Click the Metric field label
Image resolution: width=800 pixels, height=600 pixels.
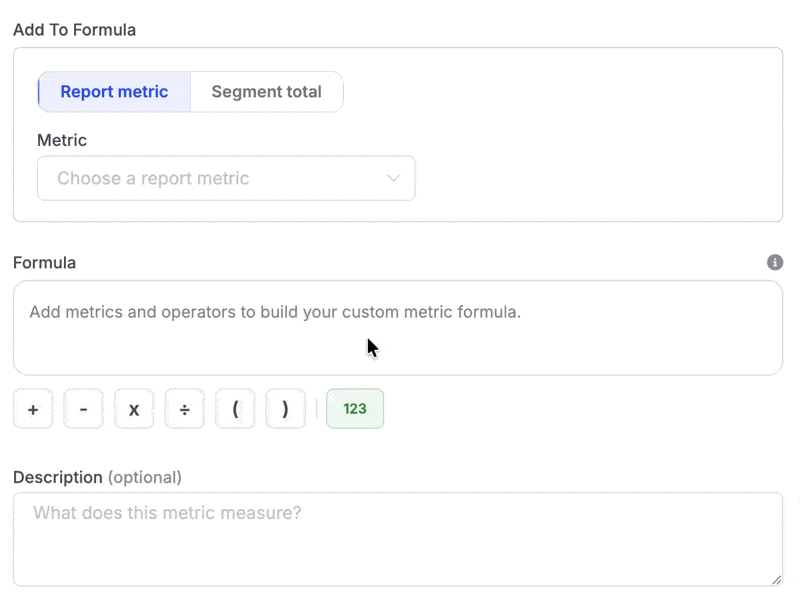pyautogui.click(x=62, y=140)
